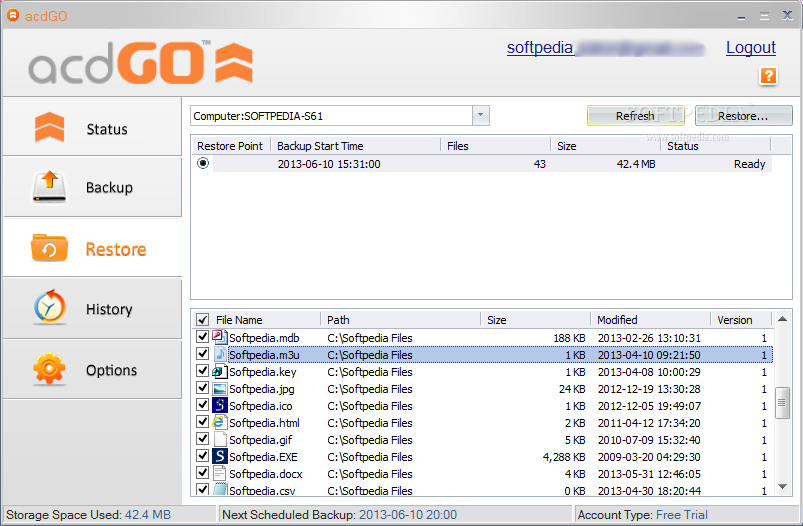Uncheck the Softpedia.ico checkbox
This screenshot has height=526, width=803.
(x=202, y=405)
